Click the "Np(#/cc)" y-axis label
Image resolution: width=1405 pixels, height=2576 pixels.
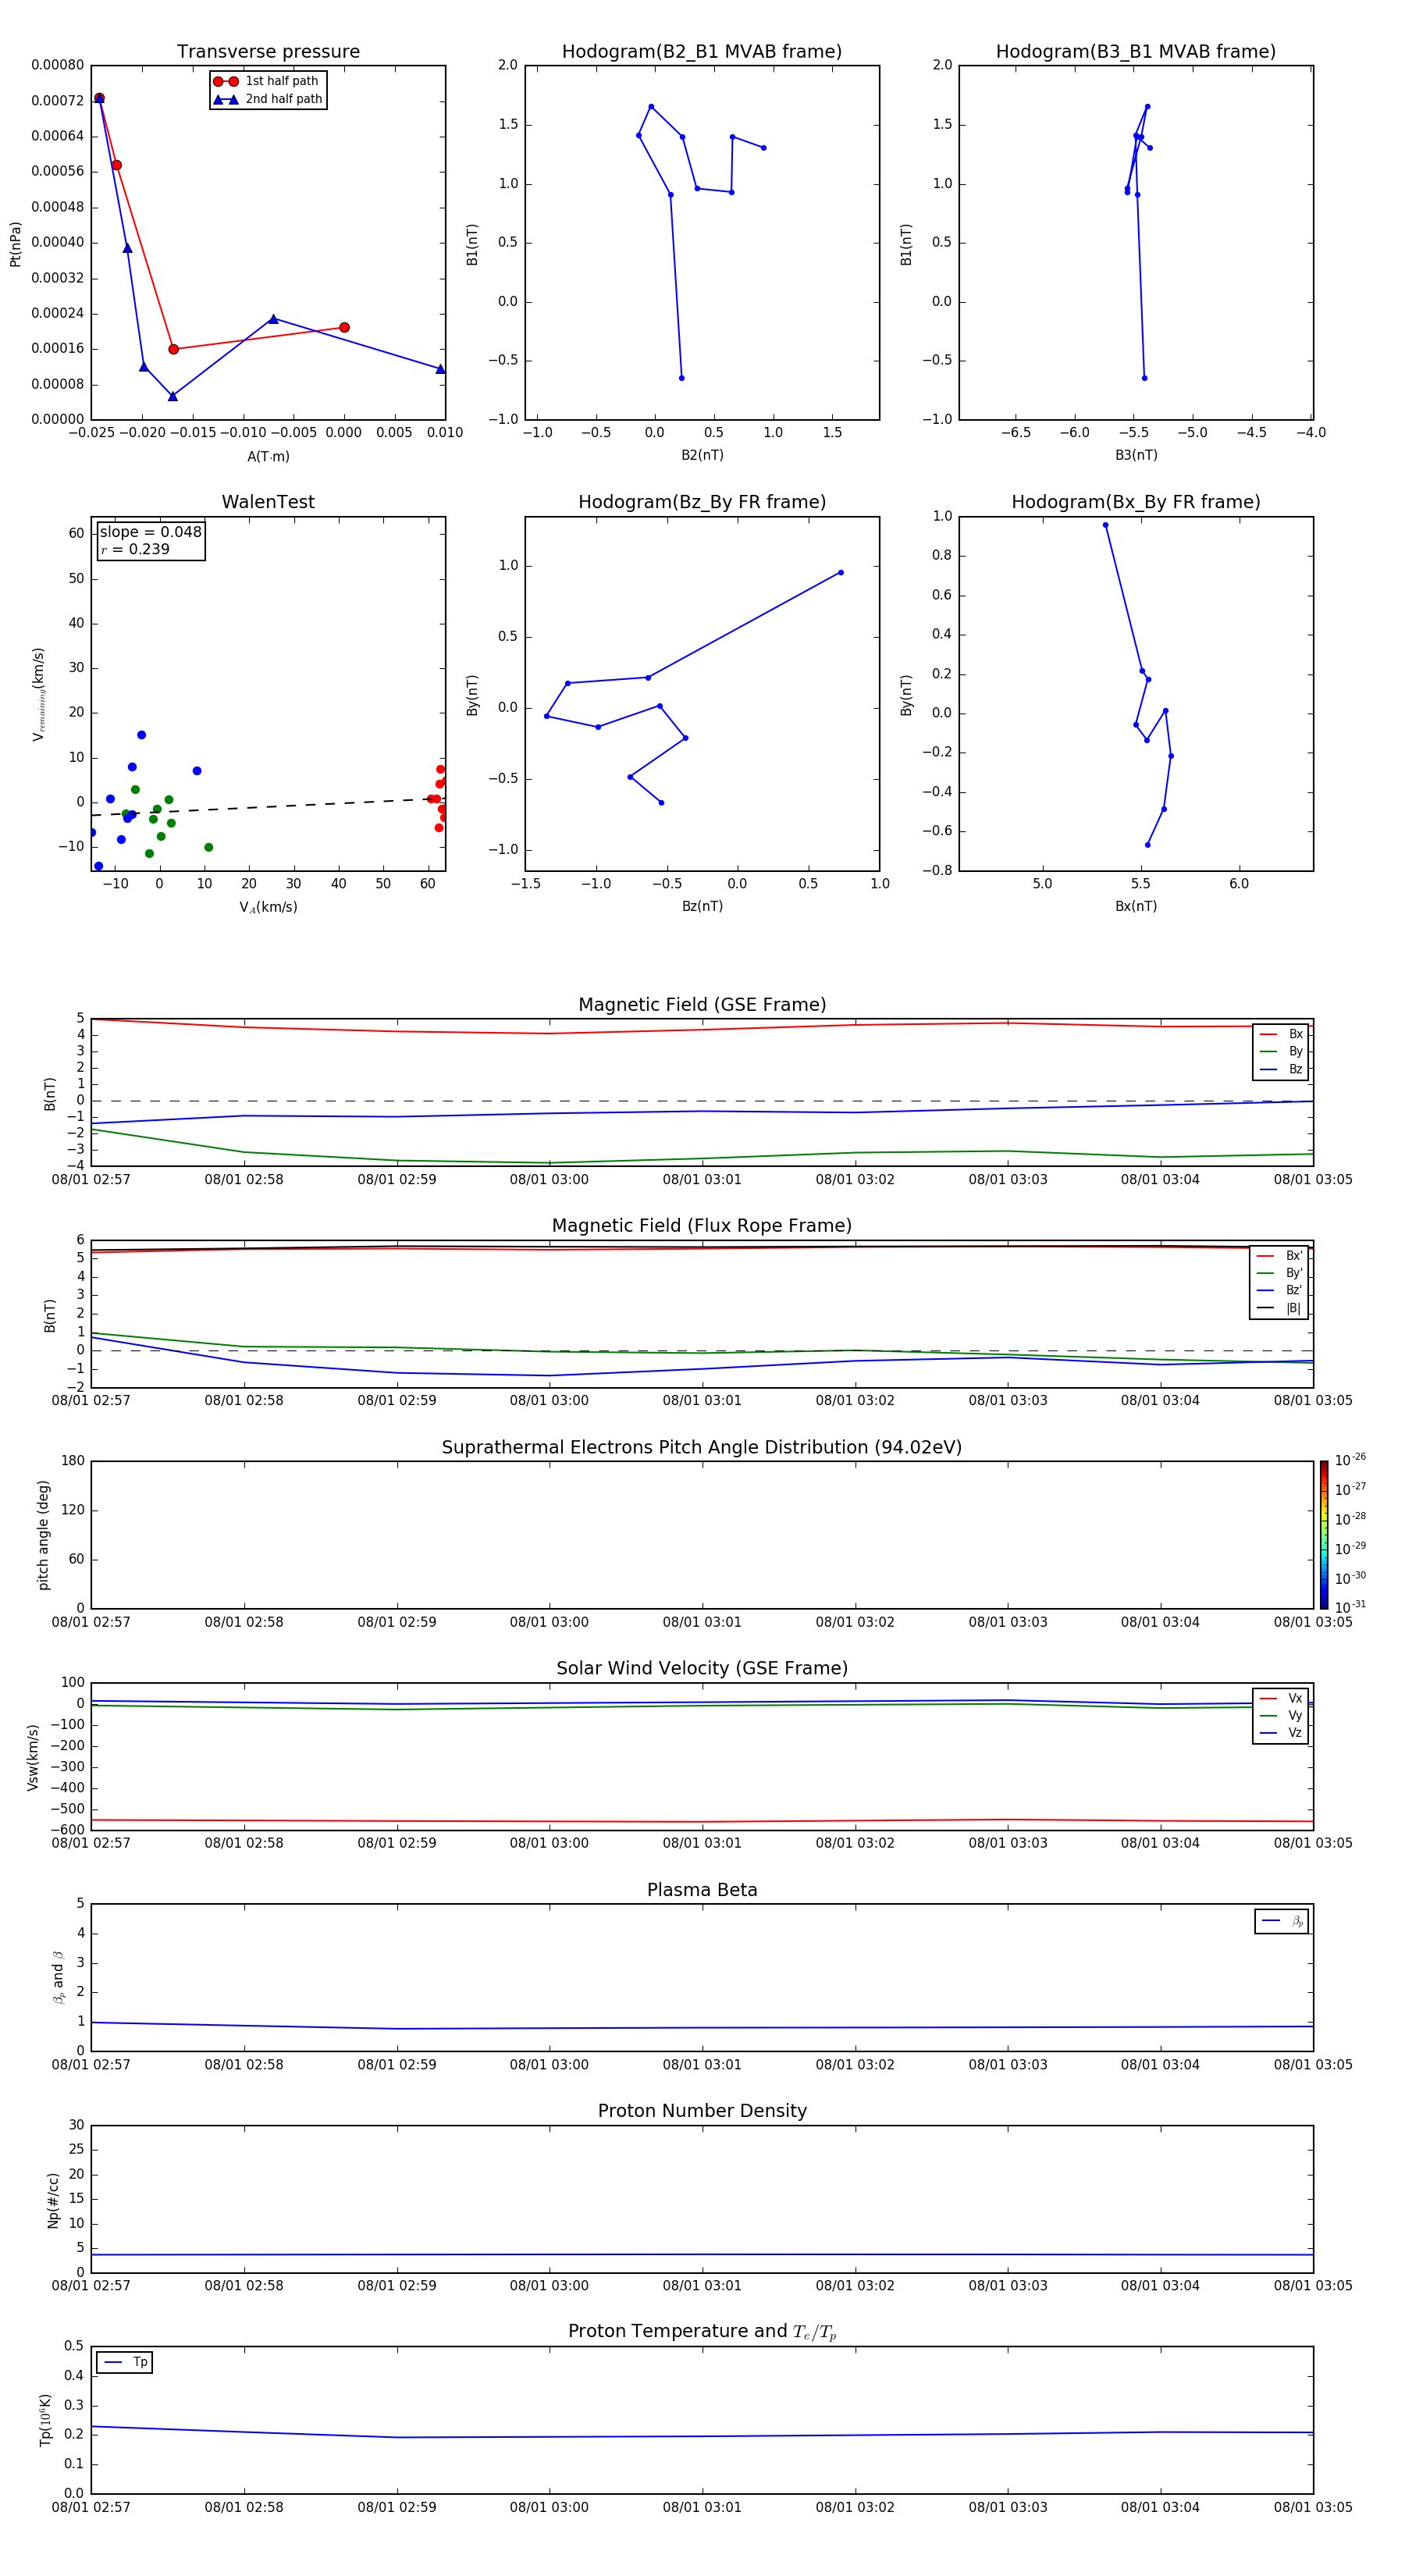(x=53, y=2199)
